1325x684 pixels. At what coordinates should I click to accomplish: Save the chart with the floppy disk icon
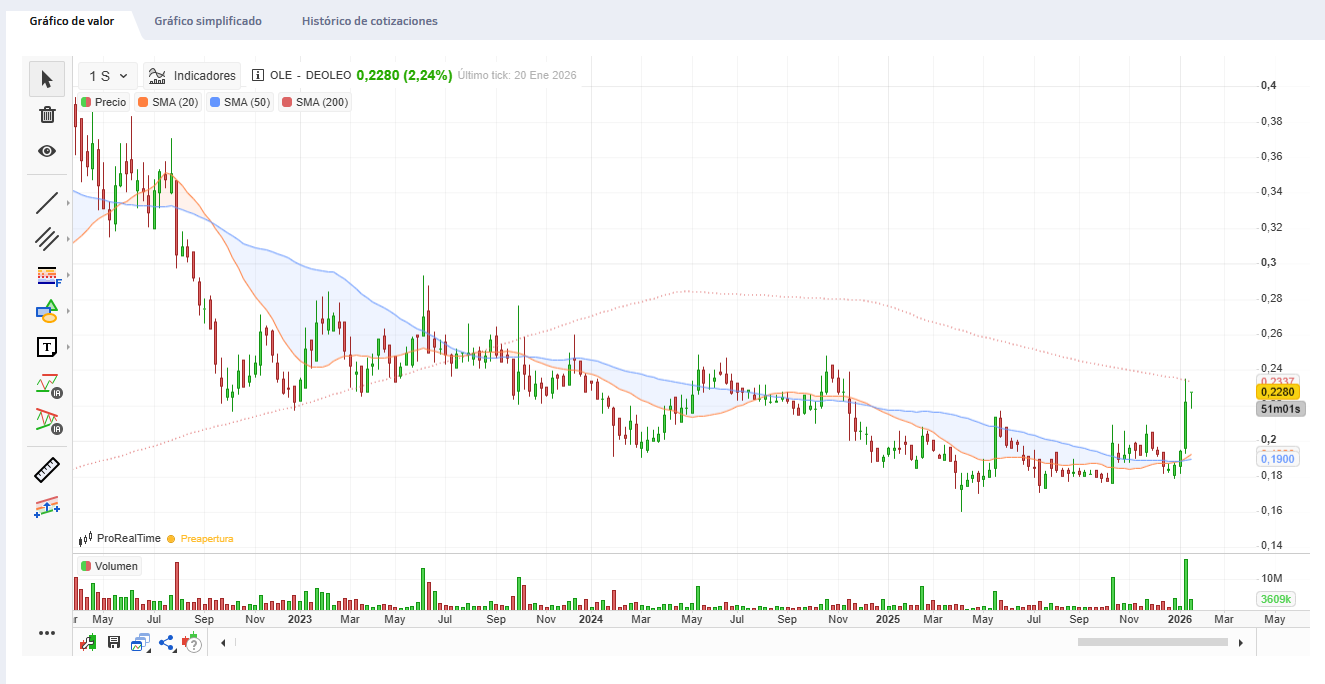point(114,643)
